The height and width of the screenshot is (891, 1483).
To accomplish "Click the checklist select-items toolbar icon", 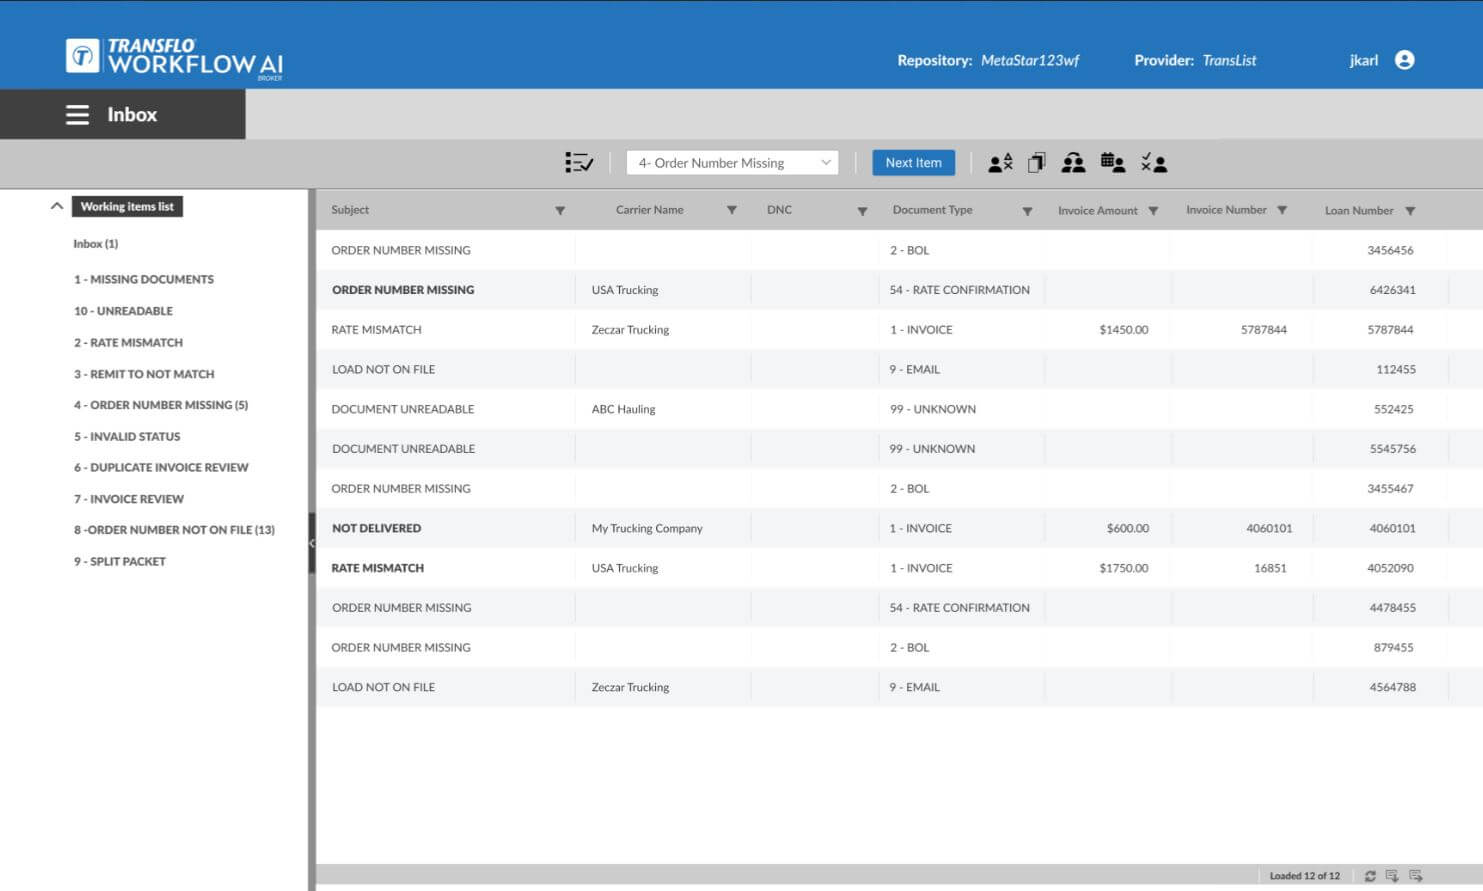I will (x=579, y=163).
